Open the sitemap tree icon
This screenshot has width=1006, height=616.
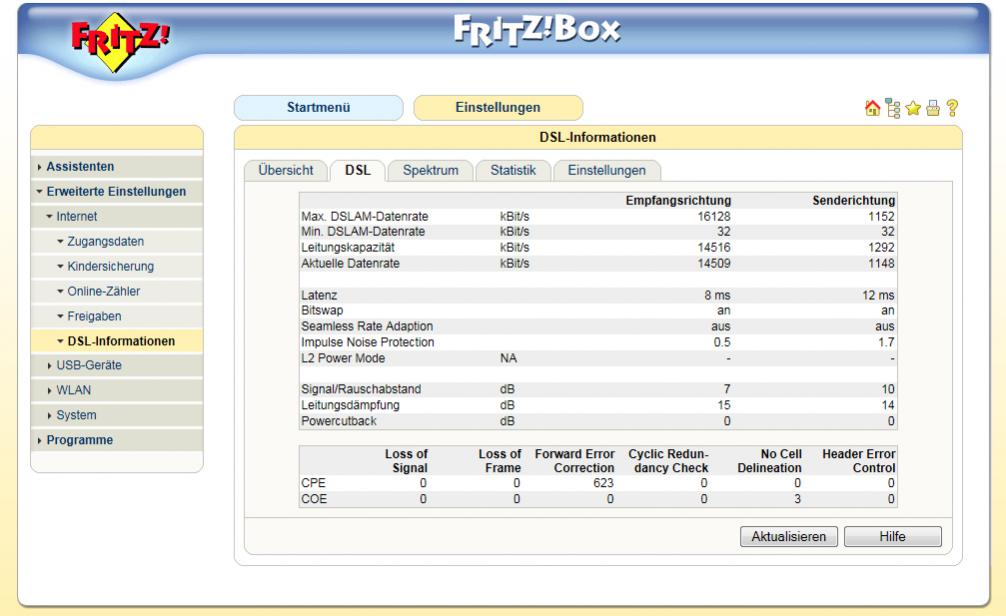click(892, 108)
